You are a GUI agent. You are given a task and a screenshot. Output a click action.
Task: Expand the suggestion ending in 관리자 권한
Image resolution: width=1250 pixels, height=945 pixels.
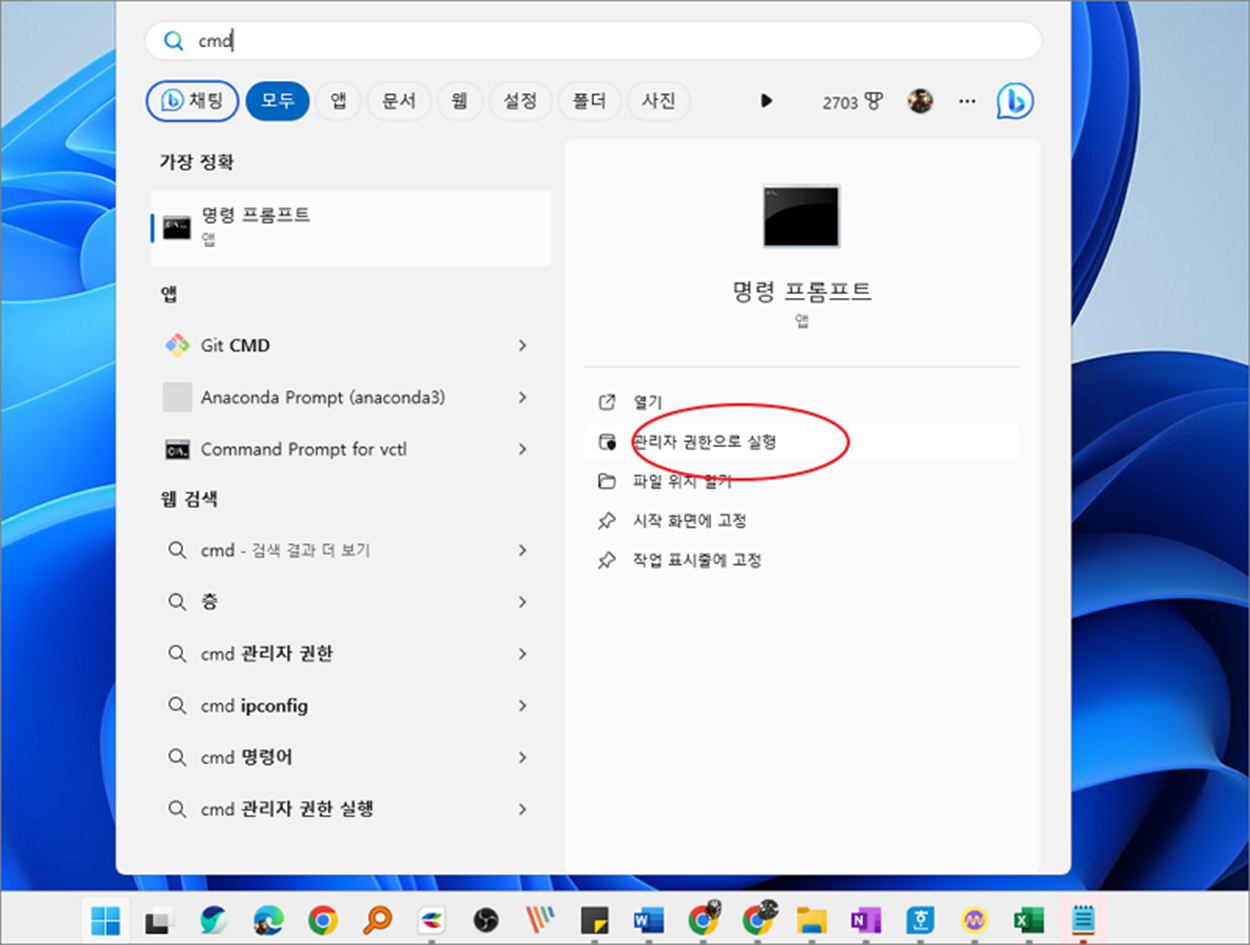[x=522, y=654]
